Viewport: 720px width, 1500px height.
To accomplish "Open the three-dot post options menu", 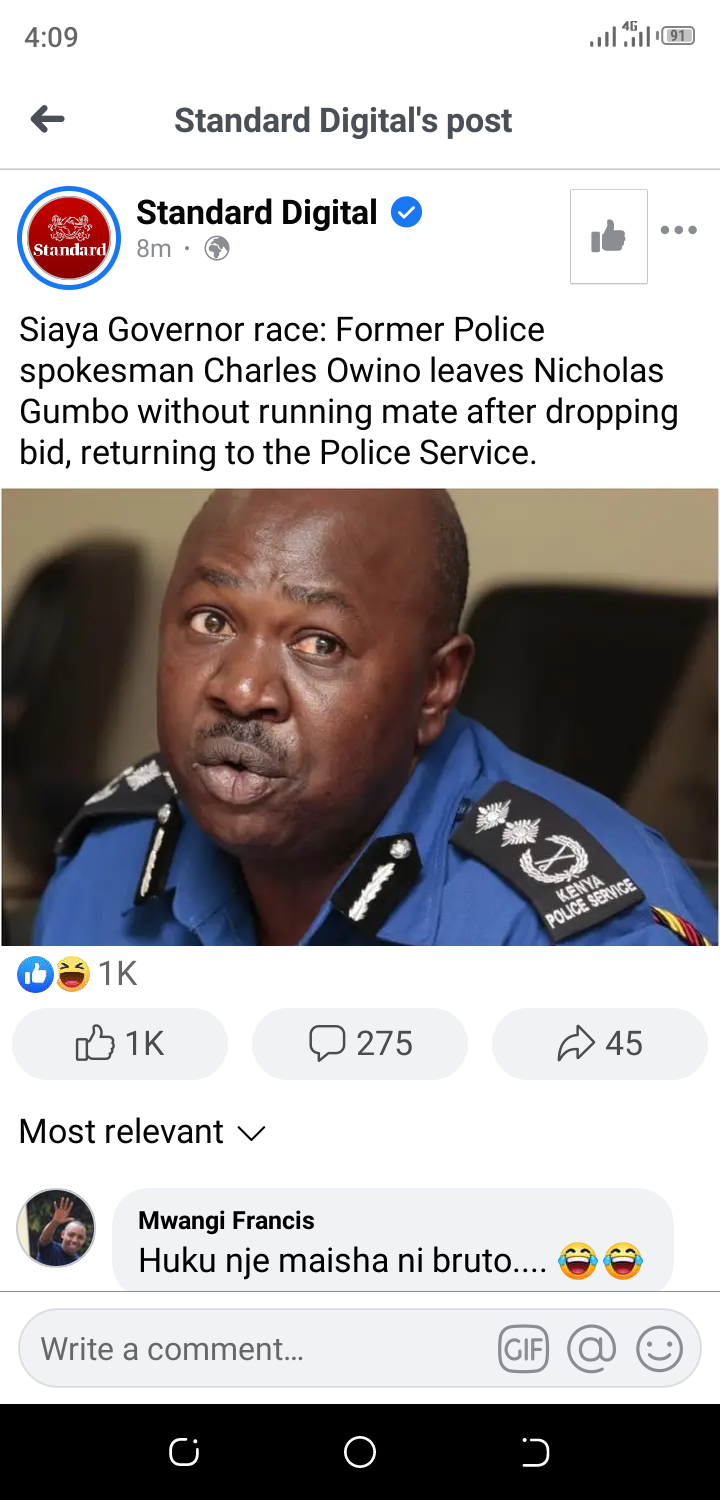I will [x=679, y=230].
